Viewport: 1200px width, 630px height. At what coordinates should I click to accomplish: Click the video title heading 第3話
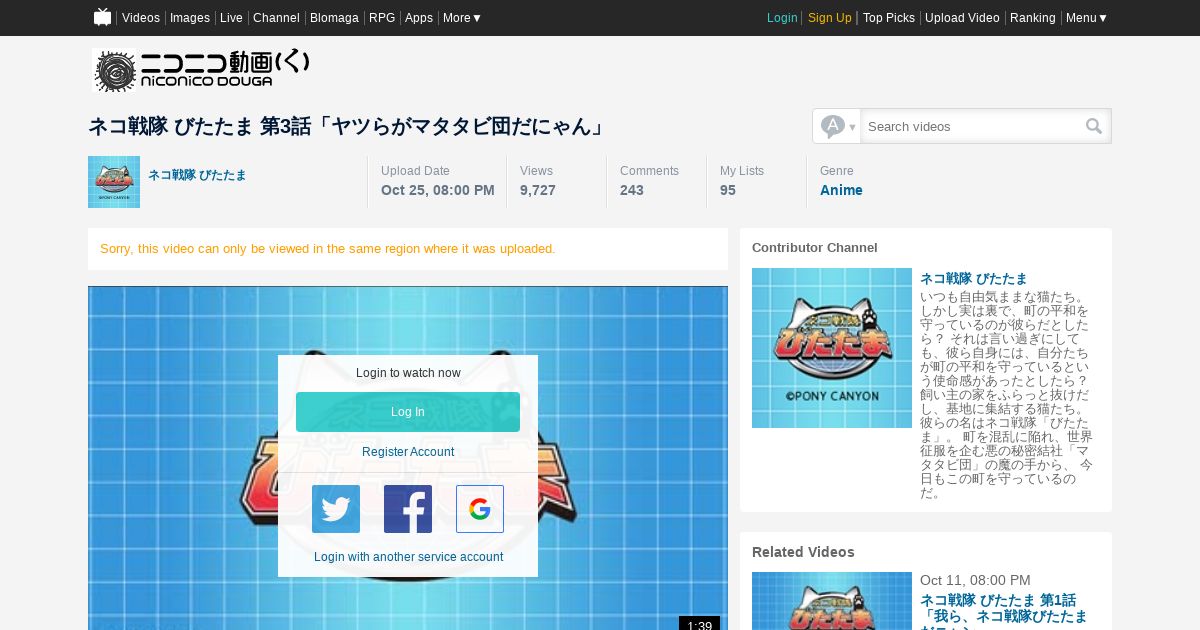(347, 127)
